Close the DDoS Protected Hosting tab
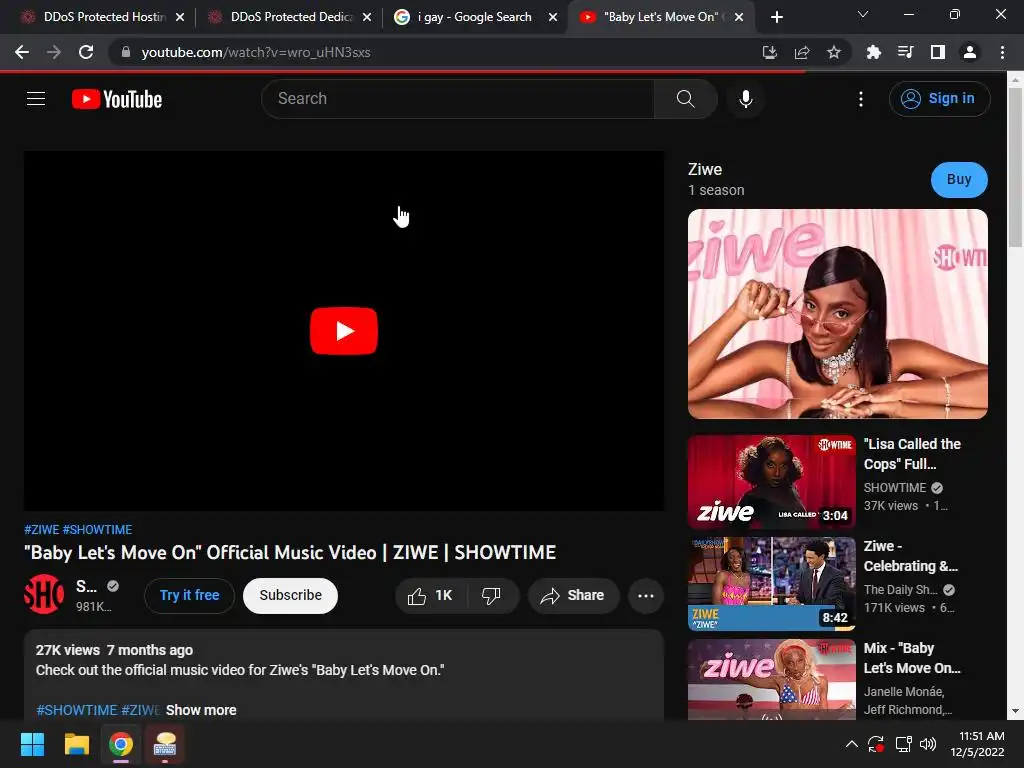The width and height of the screenshot is (1024, 768). (x=180, y=17)
